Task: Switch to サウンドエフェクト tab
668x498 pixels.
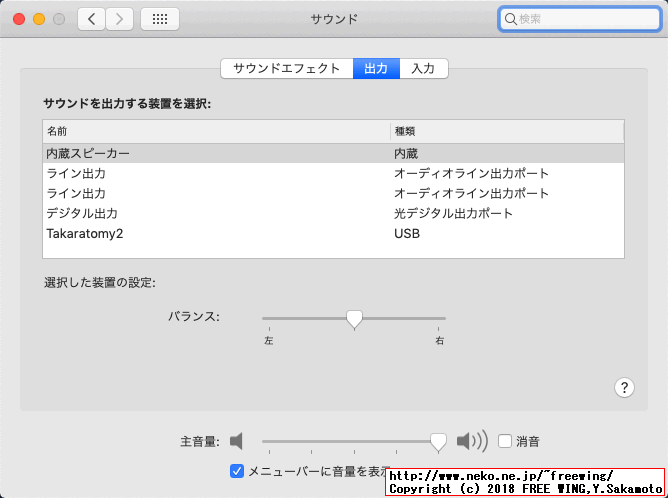Action: 287,69
